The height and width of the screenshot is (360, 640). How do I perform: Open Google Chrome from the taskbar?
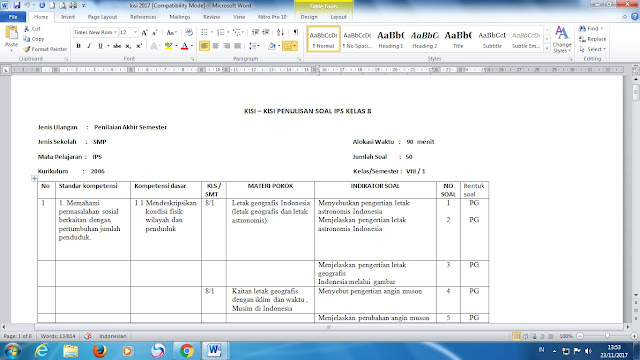tap(187, 351)
